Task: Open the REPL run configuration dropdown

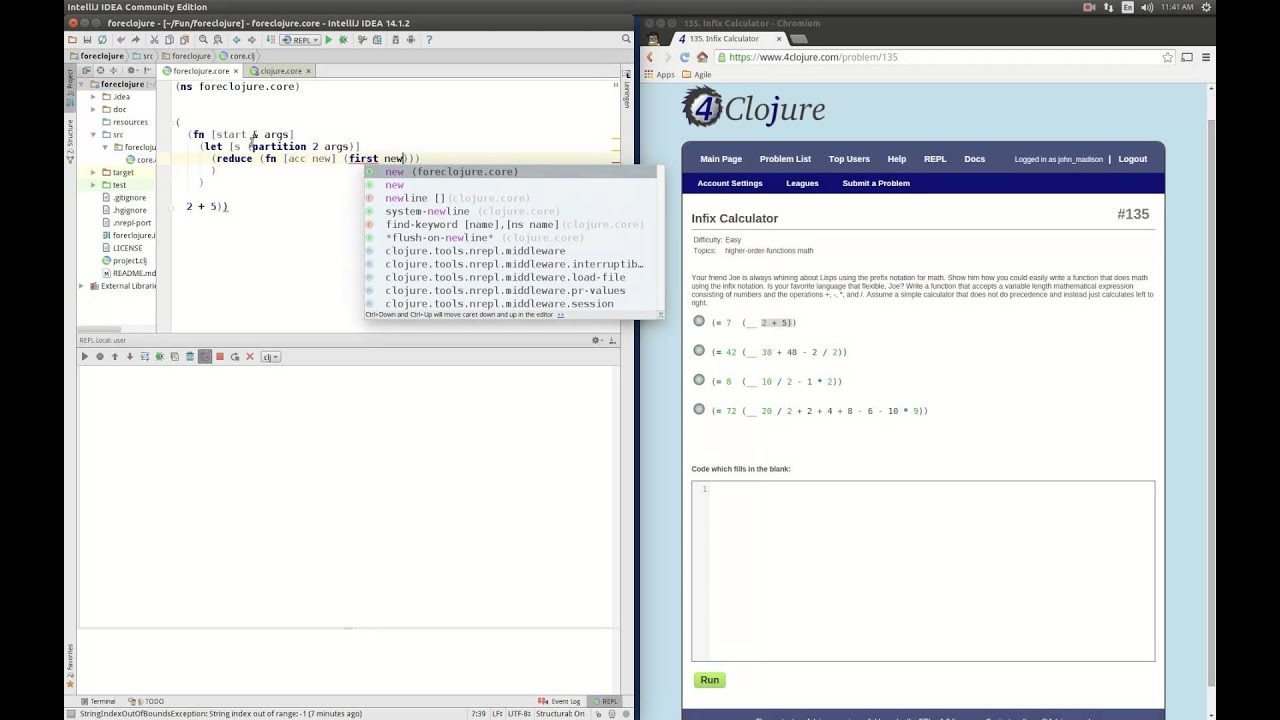Action: point(300,40)
